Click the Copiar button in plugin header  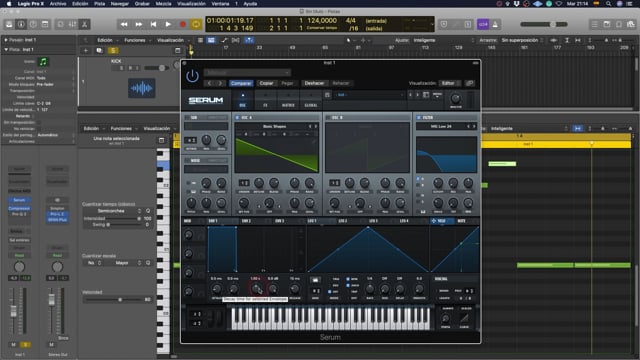coord(266,83)
